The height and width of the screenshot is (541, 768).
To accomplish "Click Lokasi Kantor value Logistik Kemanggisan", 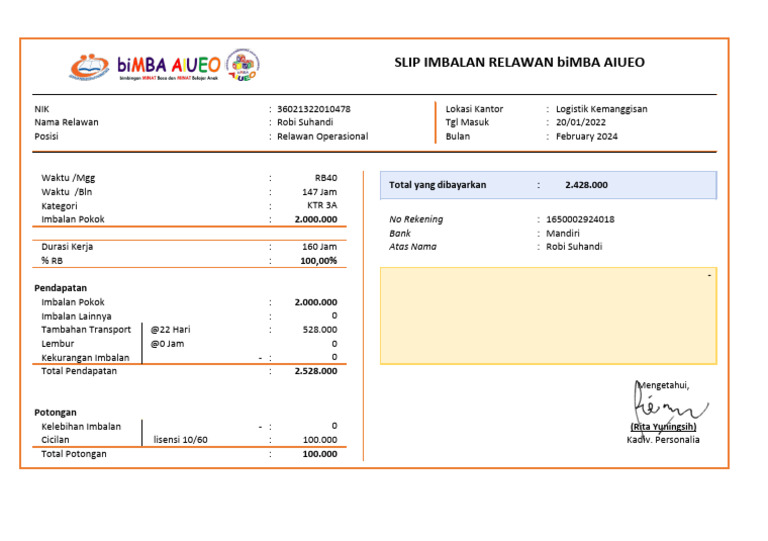I will pyautogui.click(x=601, y=109).
